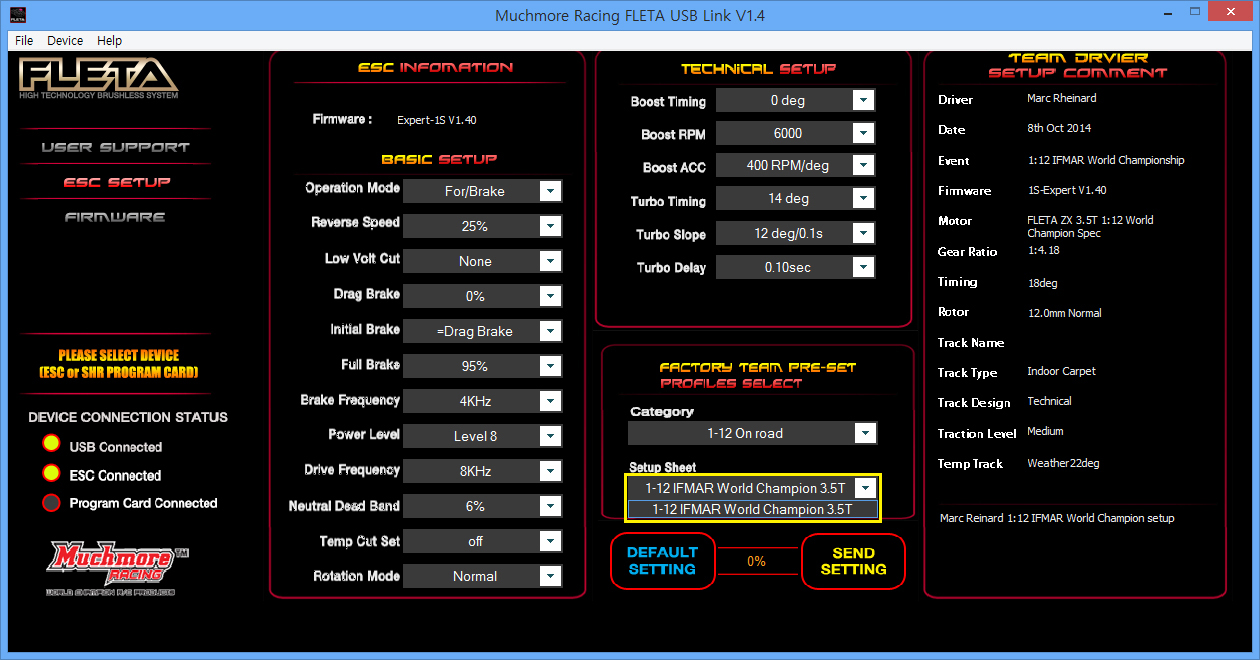Click the 0% progress indicator
The width and height of the screenshot is (1260, 660).
[x=757, y=562]
